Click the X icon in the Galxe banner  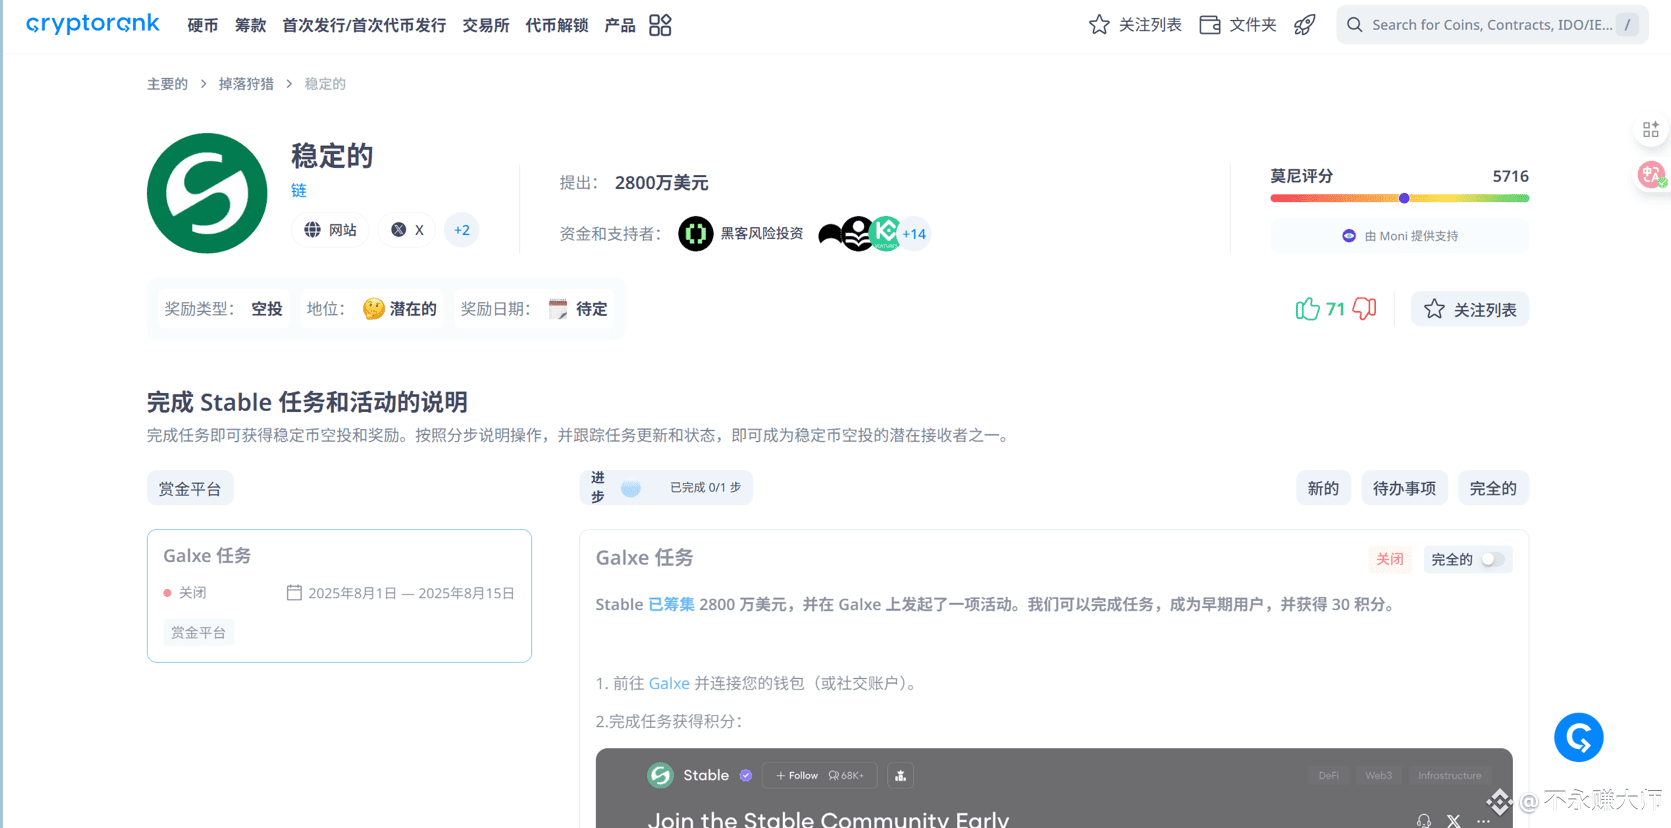coord(1454,821)
